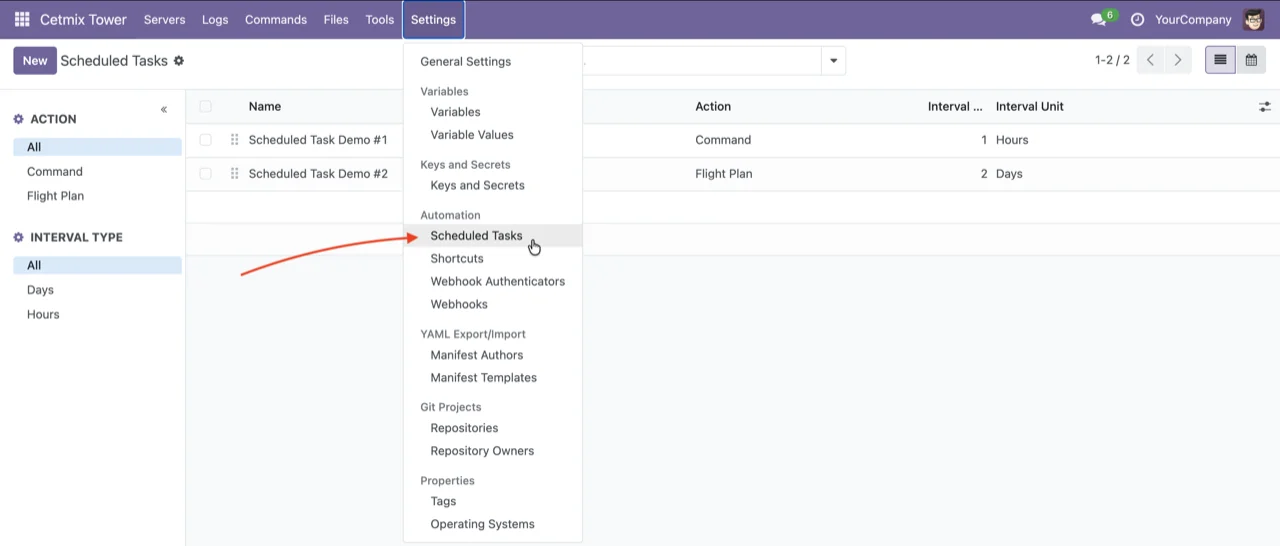
Task: Grab drag handle of Scheduled Task Demo #2
Action: coord(234,174)
